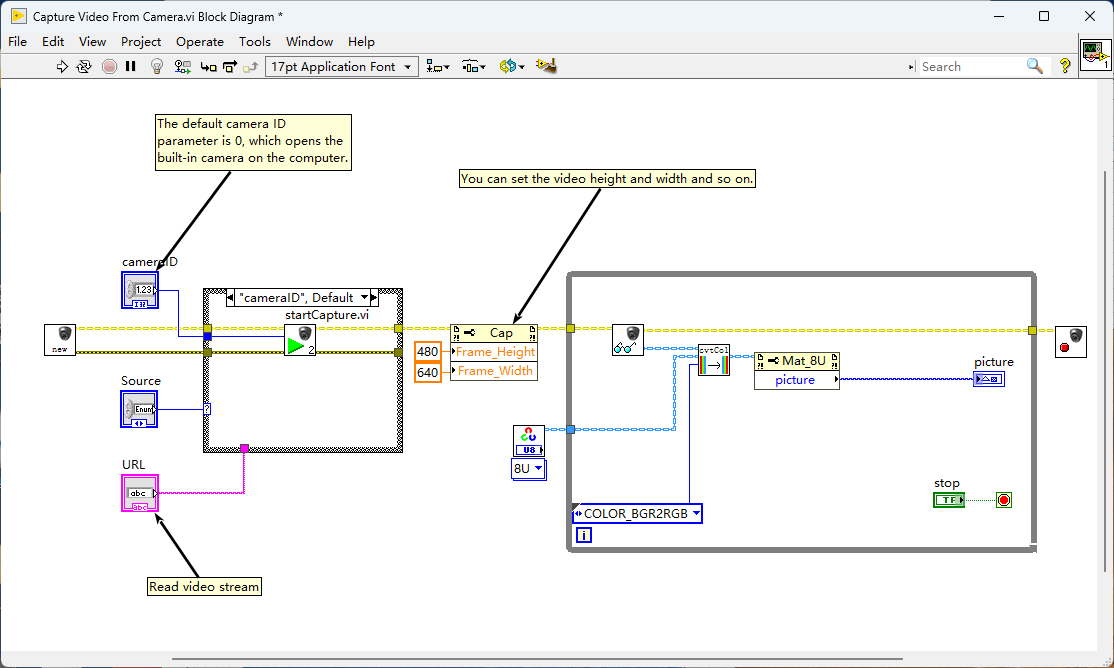Viewport: 1114px width, 668px height.
Task: Toggle Highlight Execution light bulb
Action: [156, 66]
